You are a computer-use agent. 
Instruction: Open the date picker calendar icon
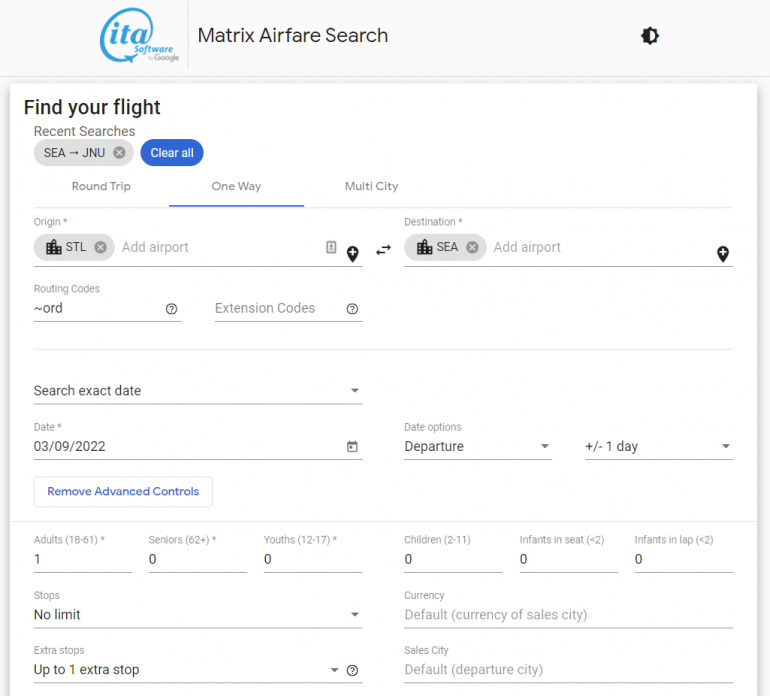click(352, 446)
